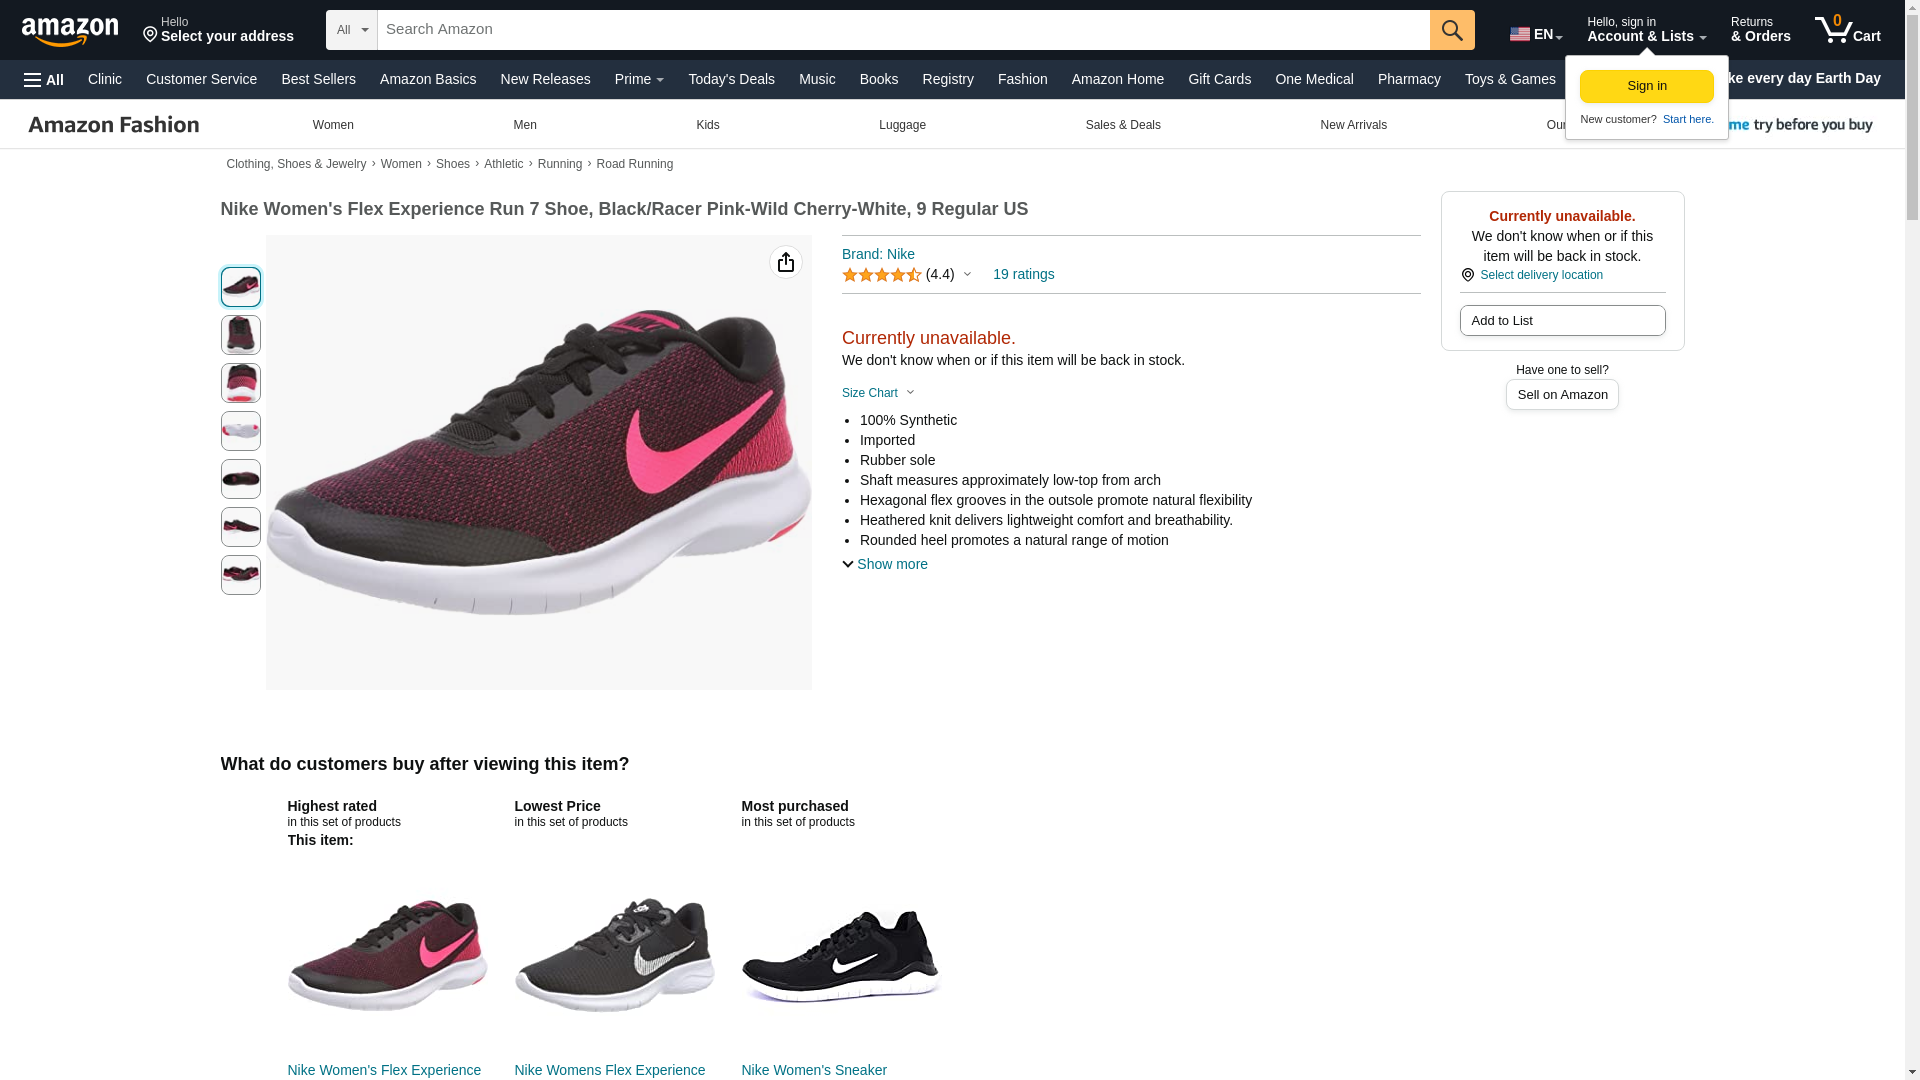
Task: Click the share icon on product image
Action: [x=785, y=262]
